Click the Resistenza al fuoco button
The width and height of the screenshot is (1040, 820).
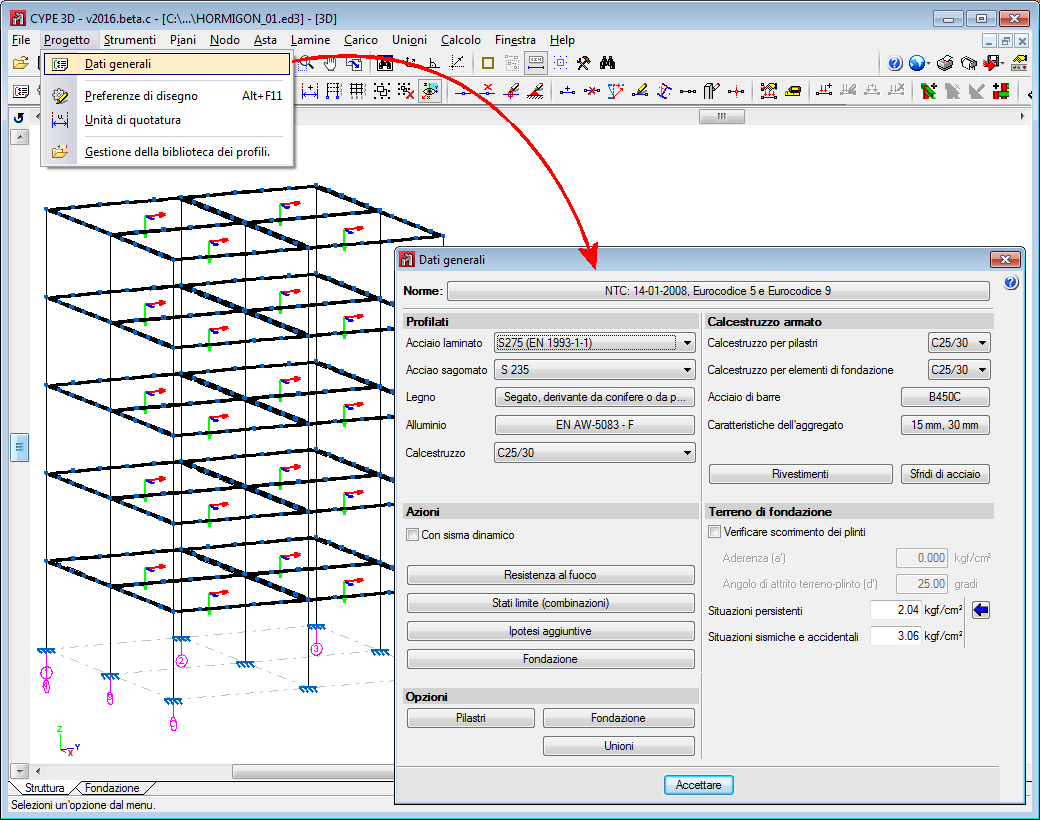(x=551, y=575)
